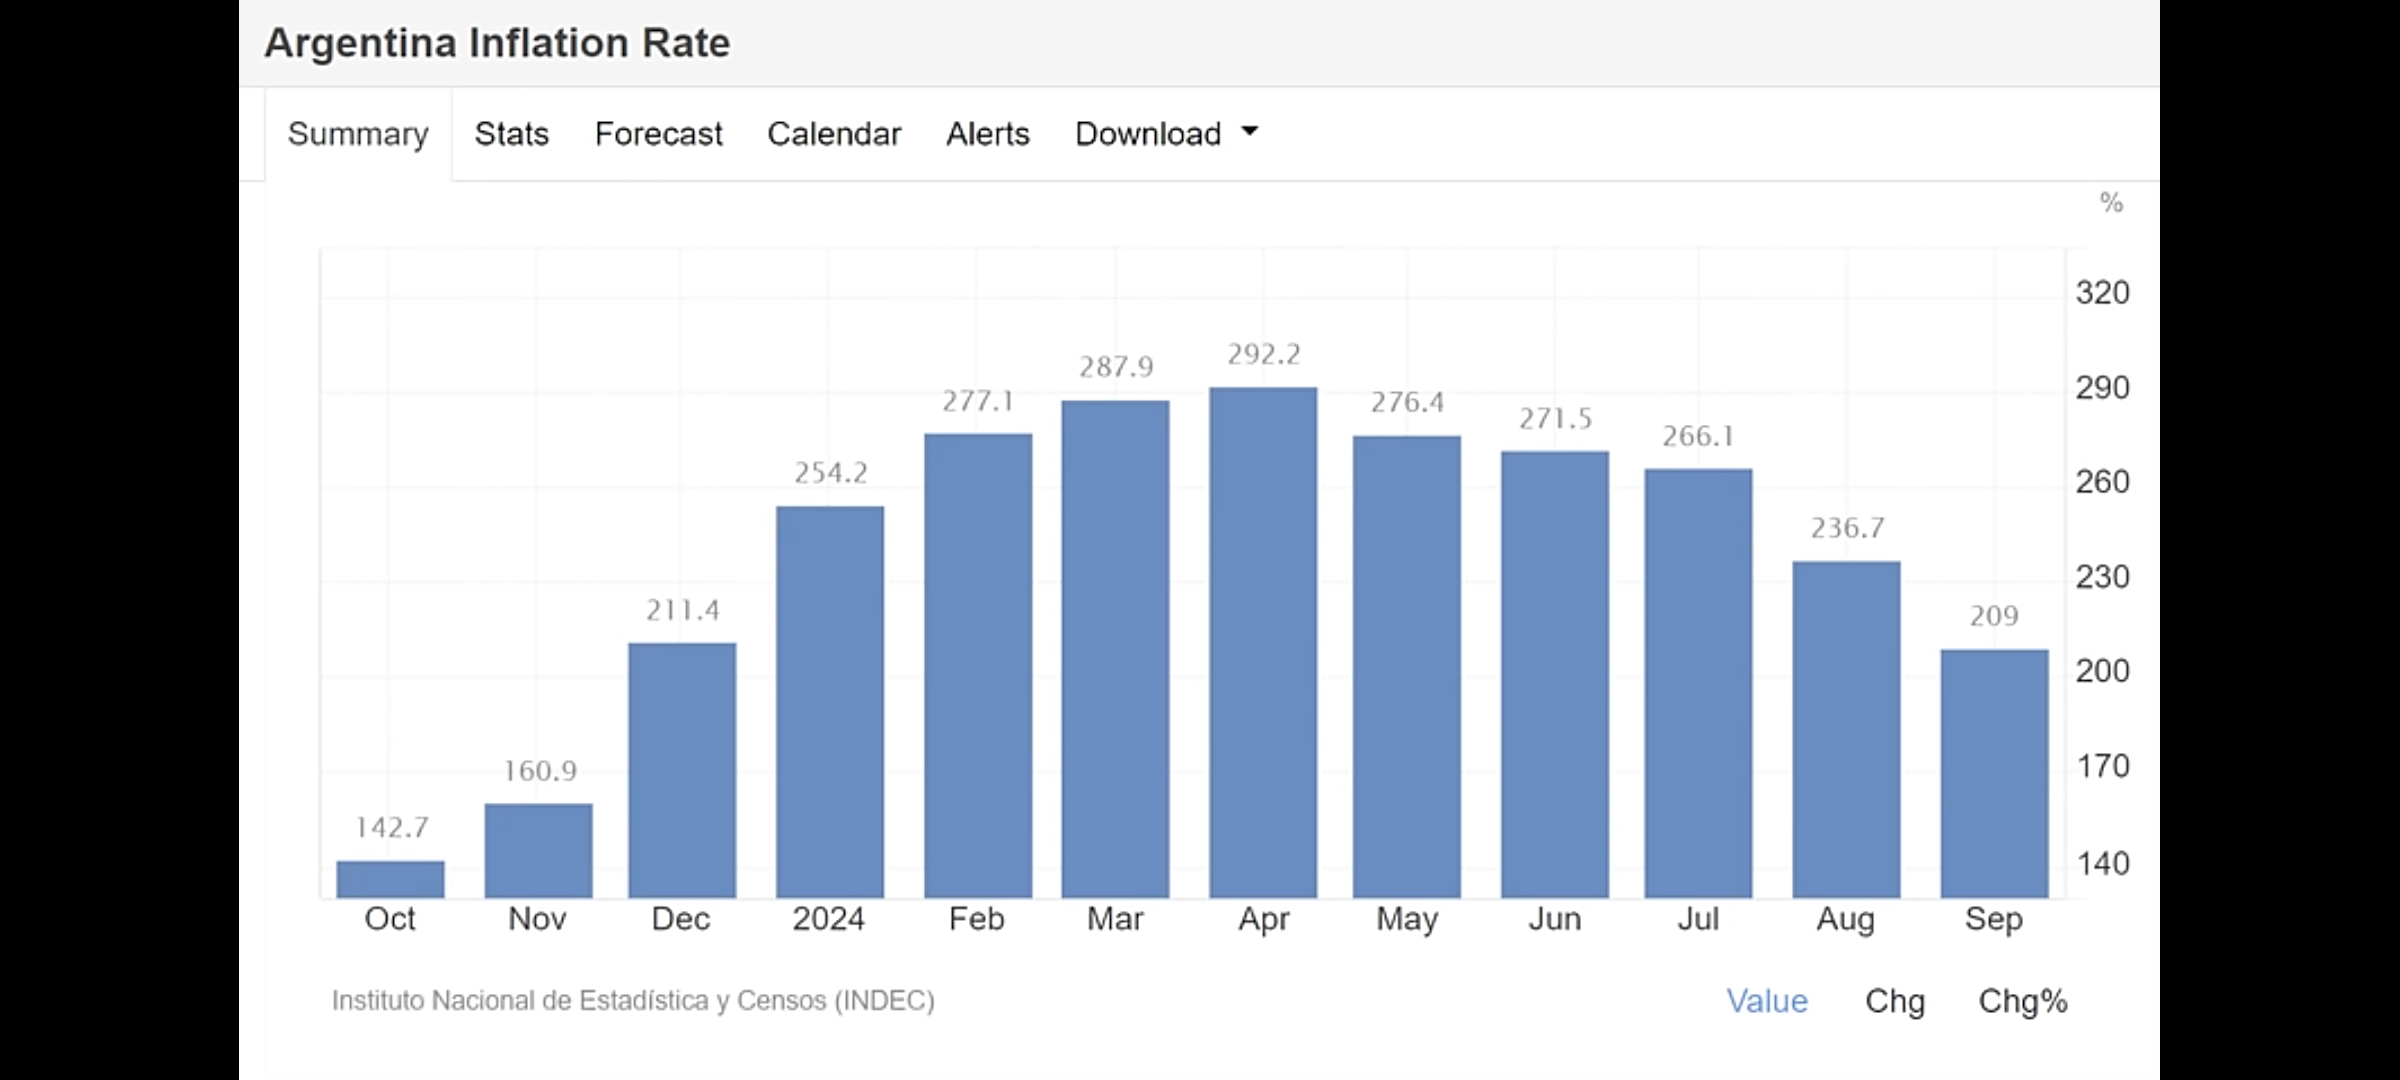Click the 236.7 value label

click(1847, 528)
